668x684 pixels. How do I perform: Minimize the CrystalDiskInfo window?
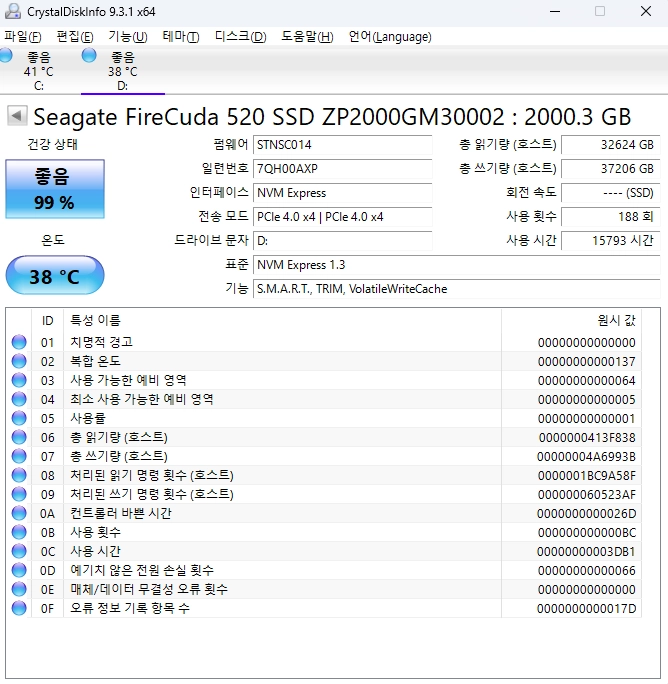tap(555, 11)
